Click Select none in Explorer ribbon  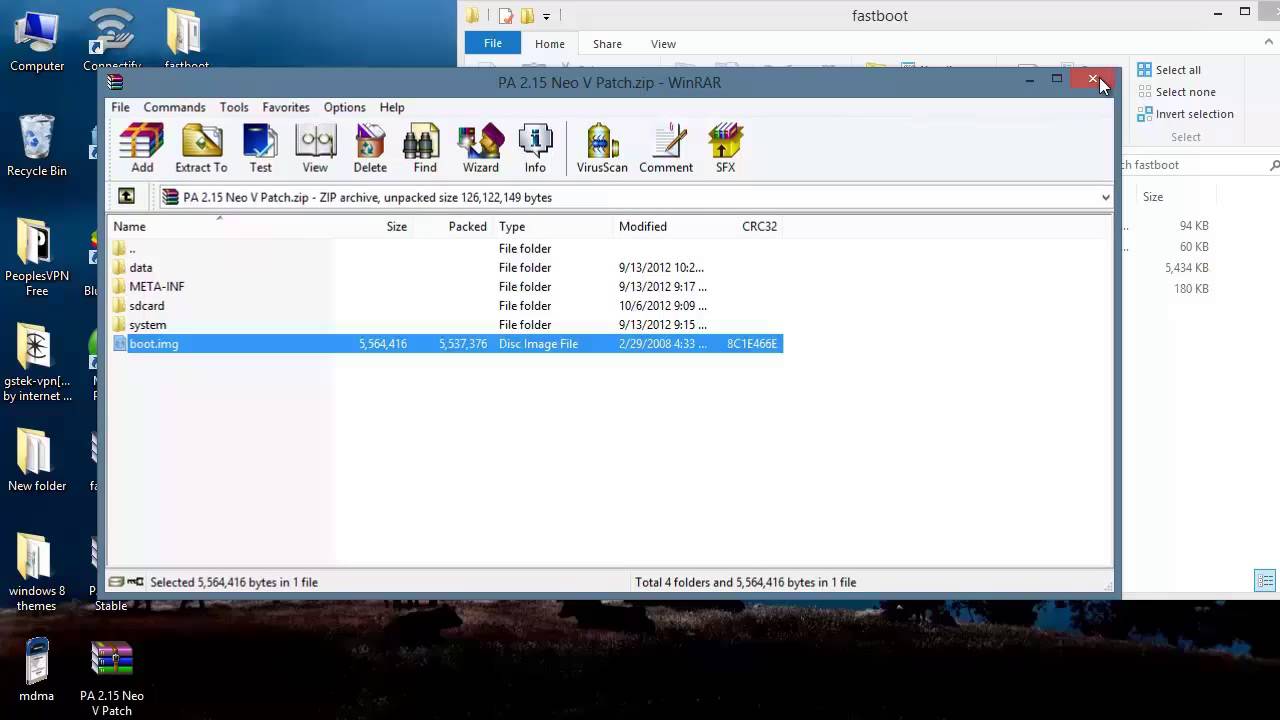tap(1177, 92)
